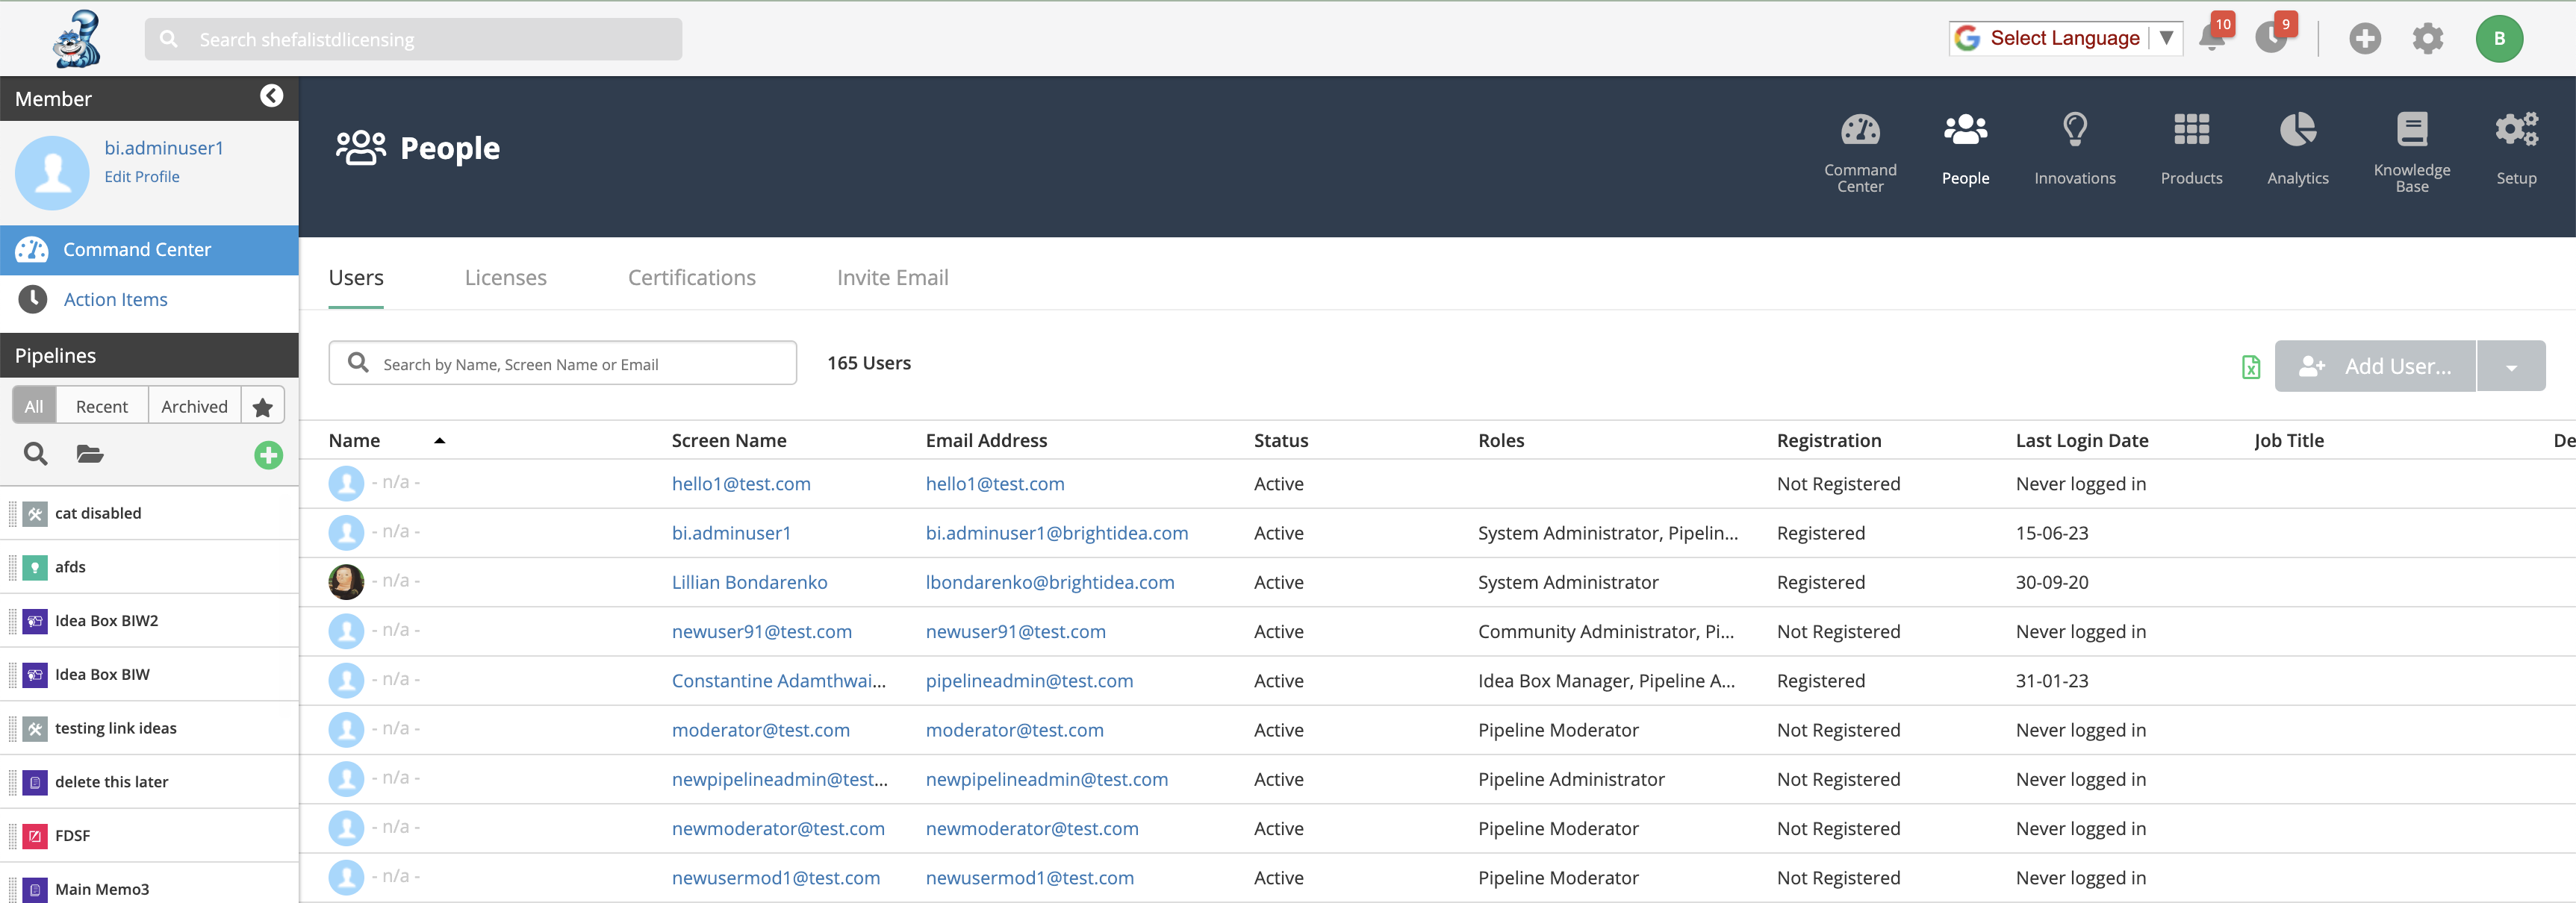Open Command Center in sidebar
This screenshot has height=903, width=2576.
point(149,250)
